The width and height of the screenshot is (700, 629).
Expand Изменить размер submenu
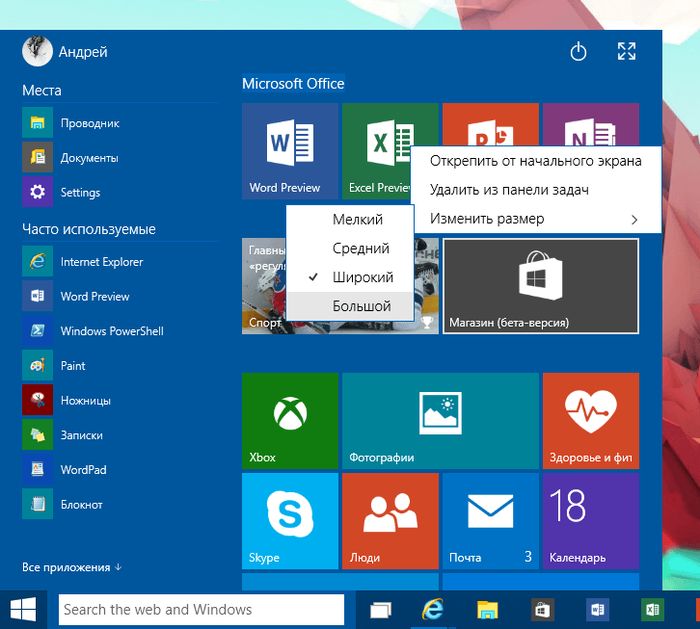[x=536, y=219]
